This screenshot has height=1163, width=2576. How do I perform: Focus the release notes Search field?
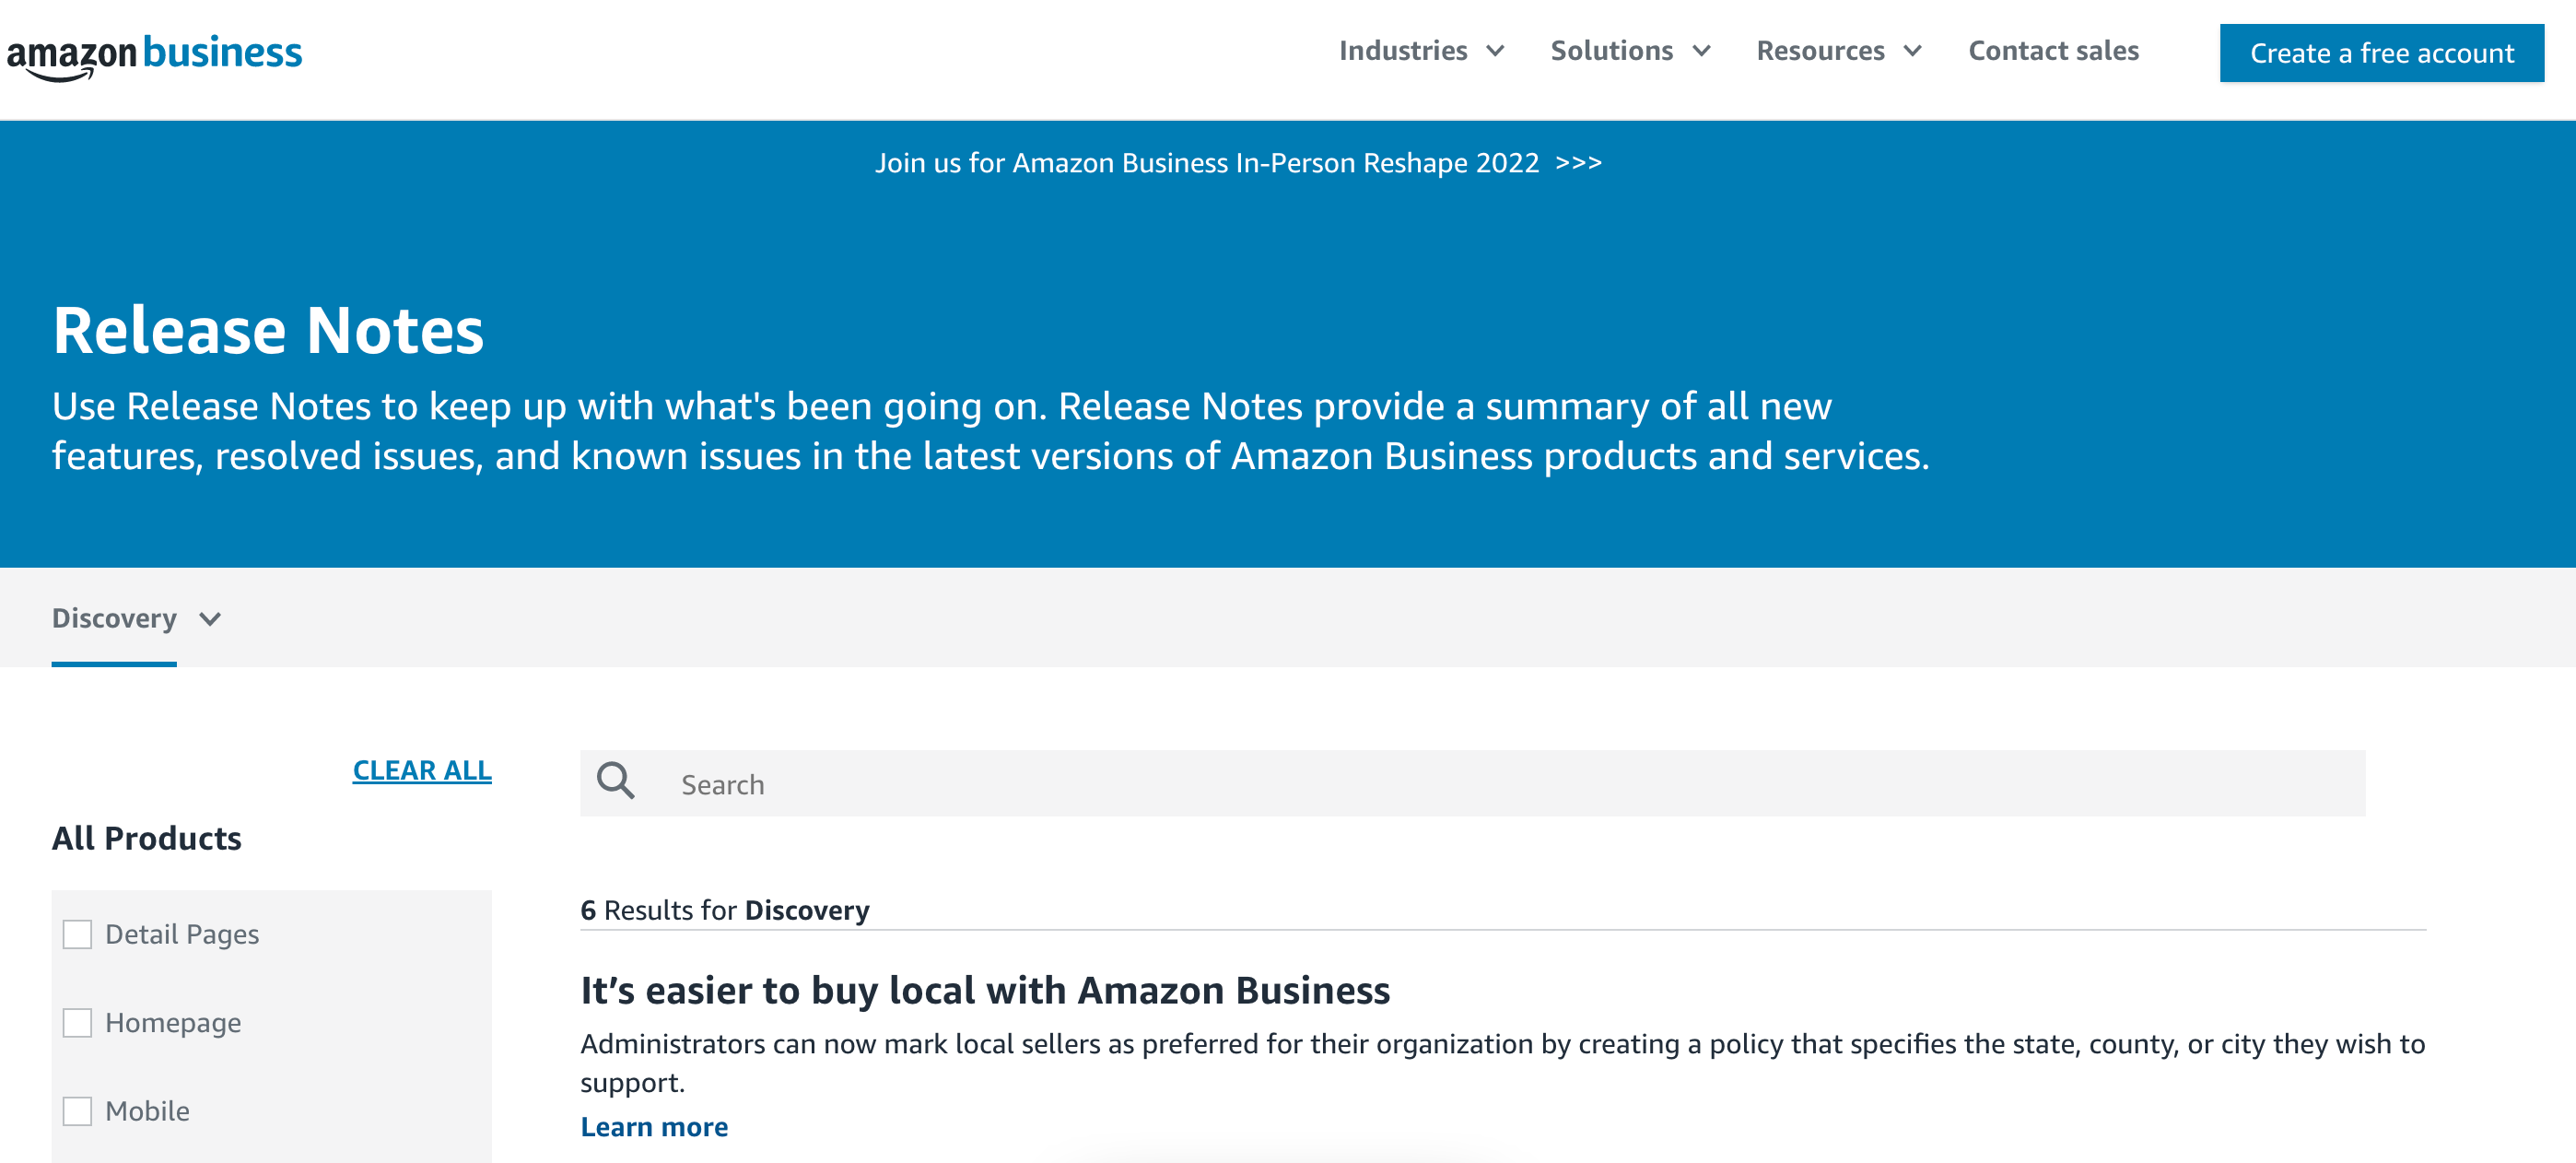(x=1472, y=783)
